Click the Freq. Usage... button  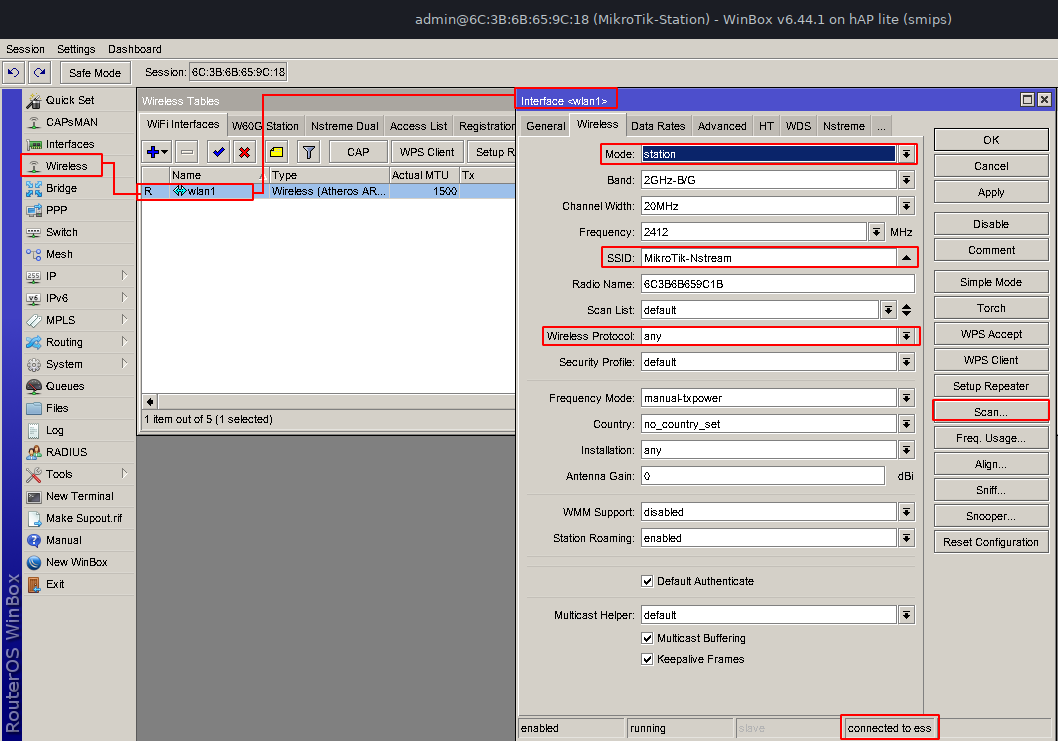coord(991,438)
